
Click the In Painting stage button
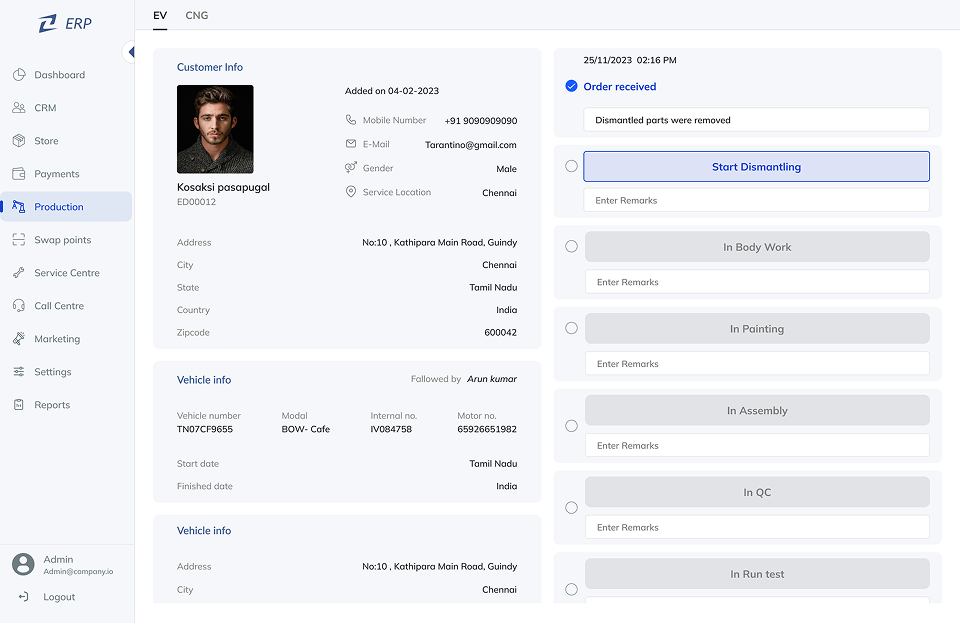coord(756,329)
